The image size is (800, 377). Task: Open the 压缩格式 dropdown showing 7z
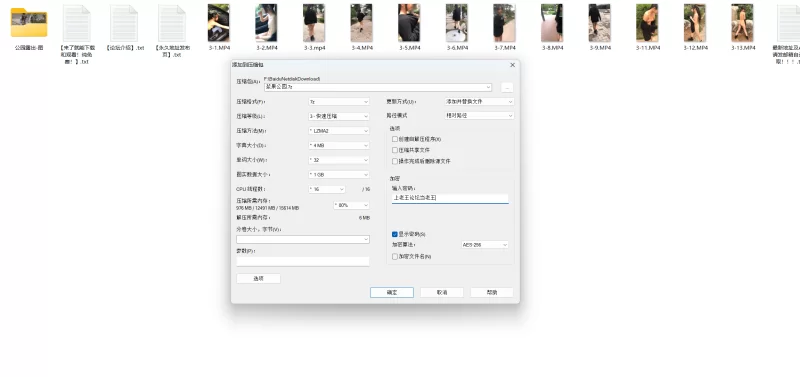tap(339, 102)
